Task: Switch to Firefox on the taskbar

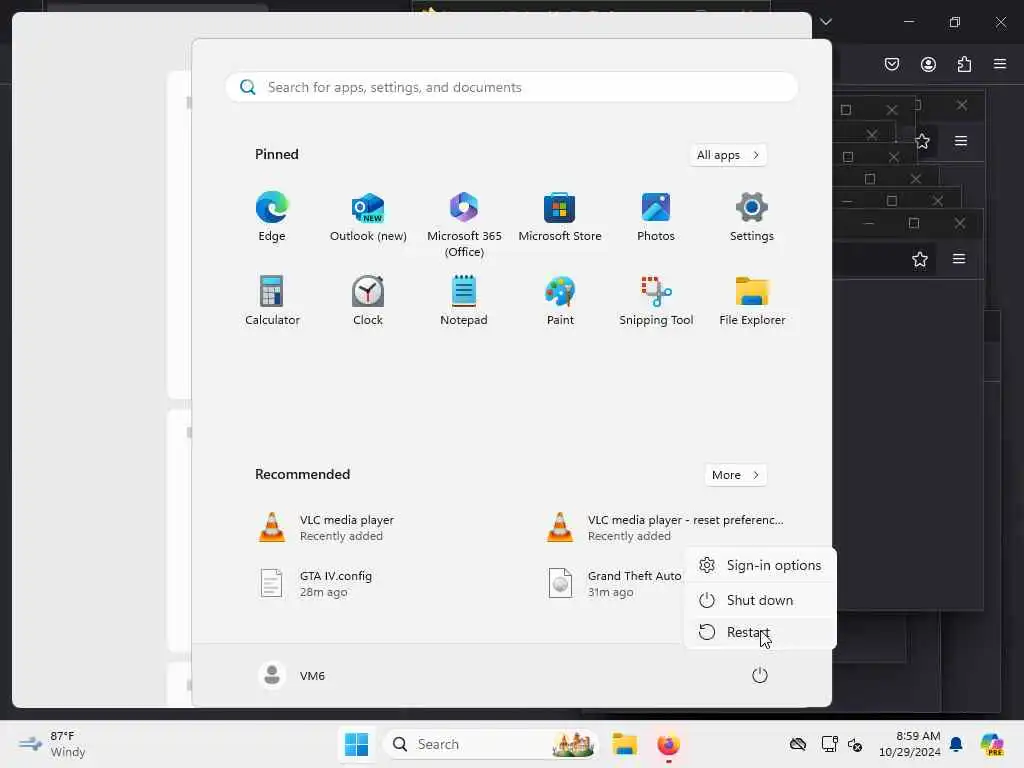Action: click(668, 744)
